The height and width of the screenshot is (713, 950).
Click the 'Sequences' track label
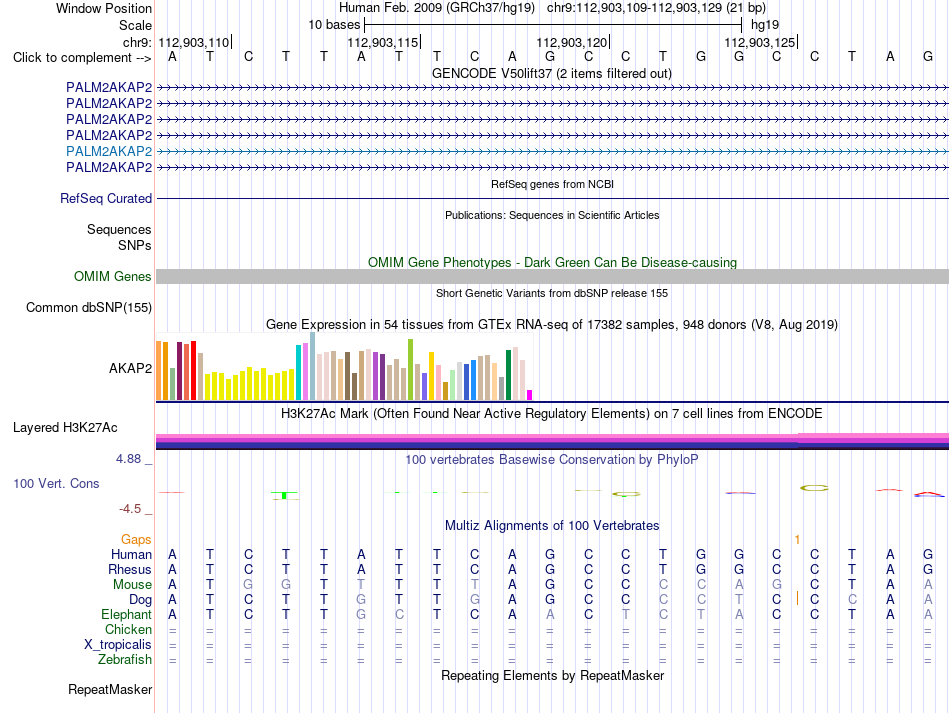click(119, 230)
